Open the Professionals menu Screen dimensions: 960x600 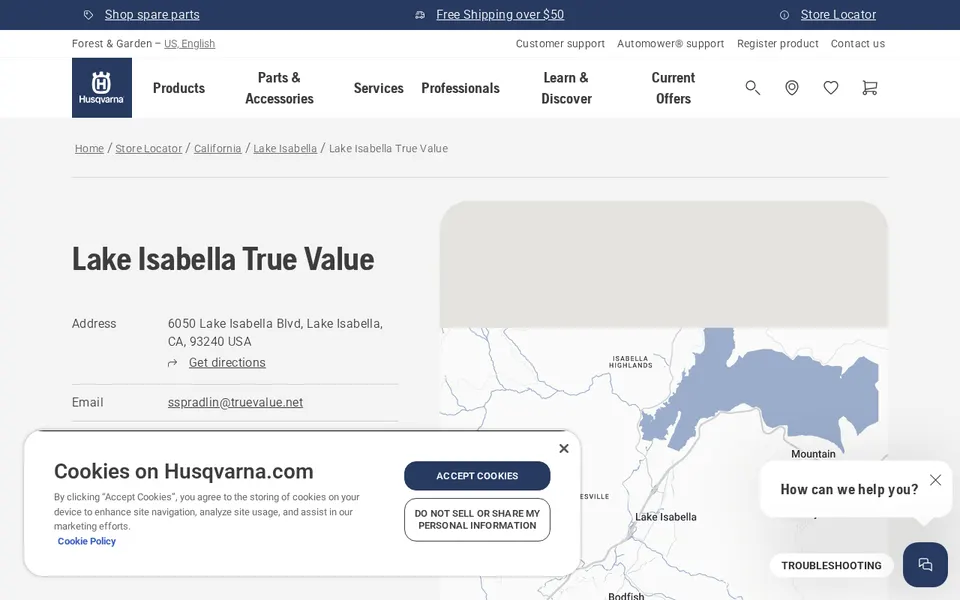pos(460,88)
